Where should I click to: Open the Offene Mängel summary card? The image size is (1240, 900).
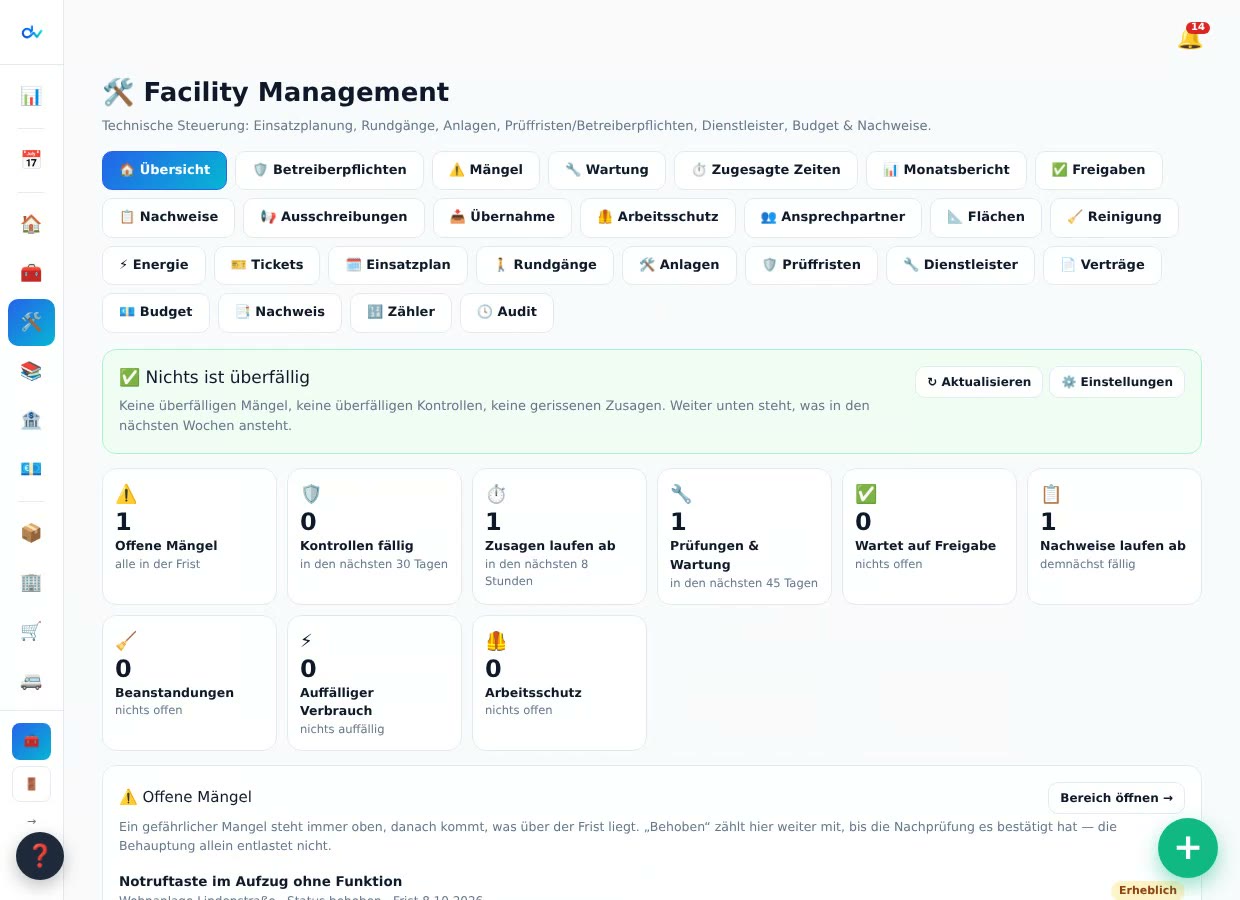point(189,536)
